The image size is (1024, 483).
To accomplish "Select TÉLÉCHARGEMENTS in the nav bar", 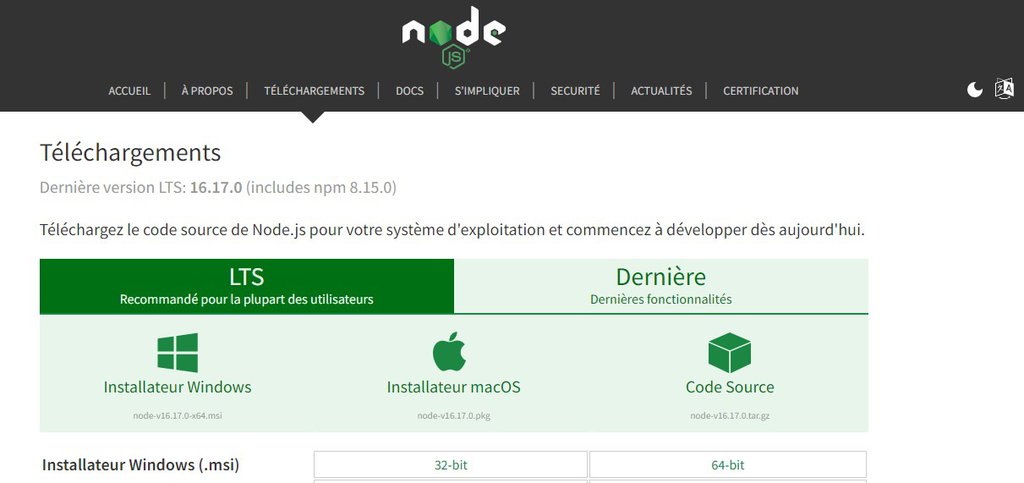I will (x=314, y=91).
